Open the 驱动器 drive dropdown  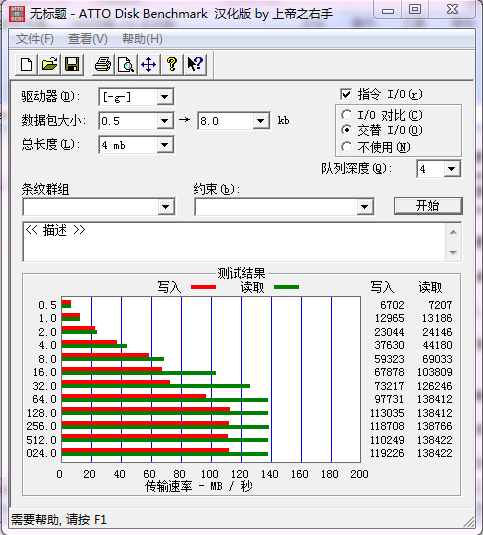click(x=165, y=97)
